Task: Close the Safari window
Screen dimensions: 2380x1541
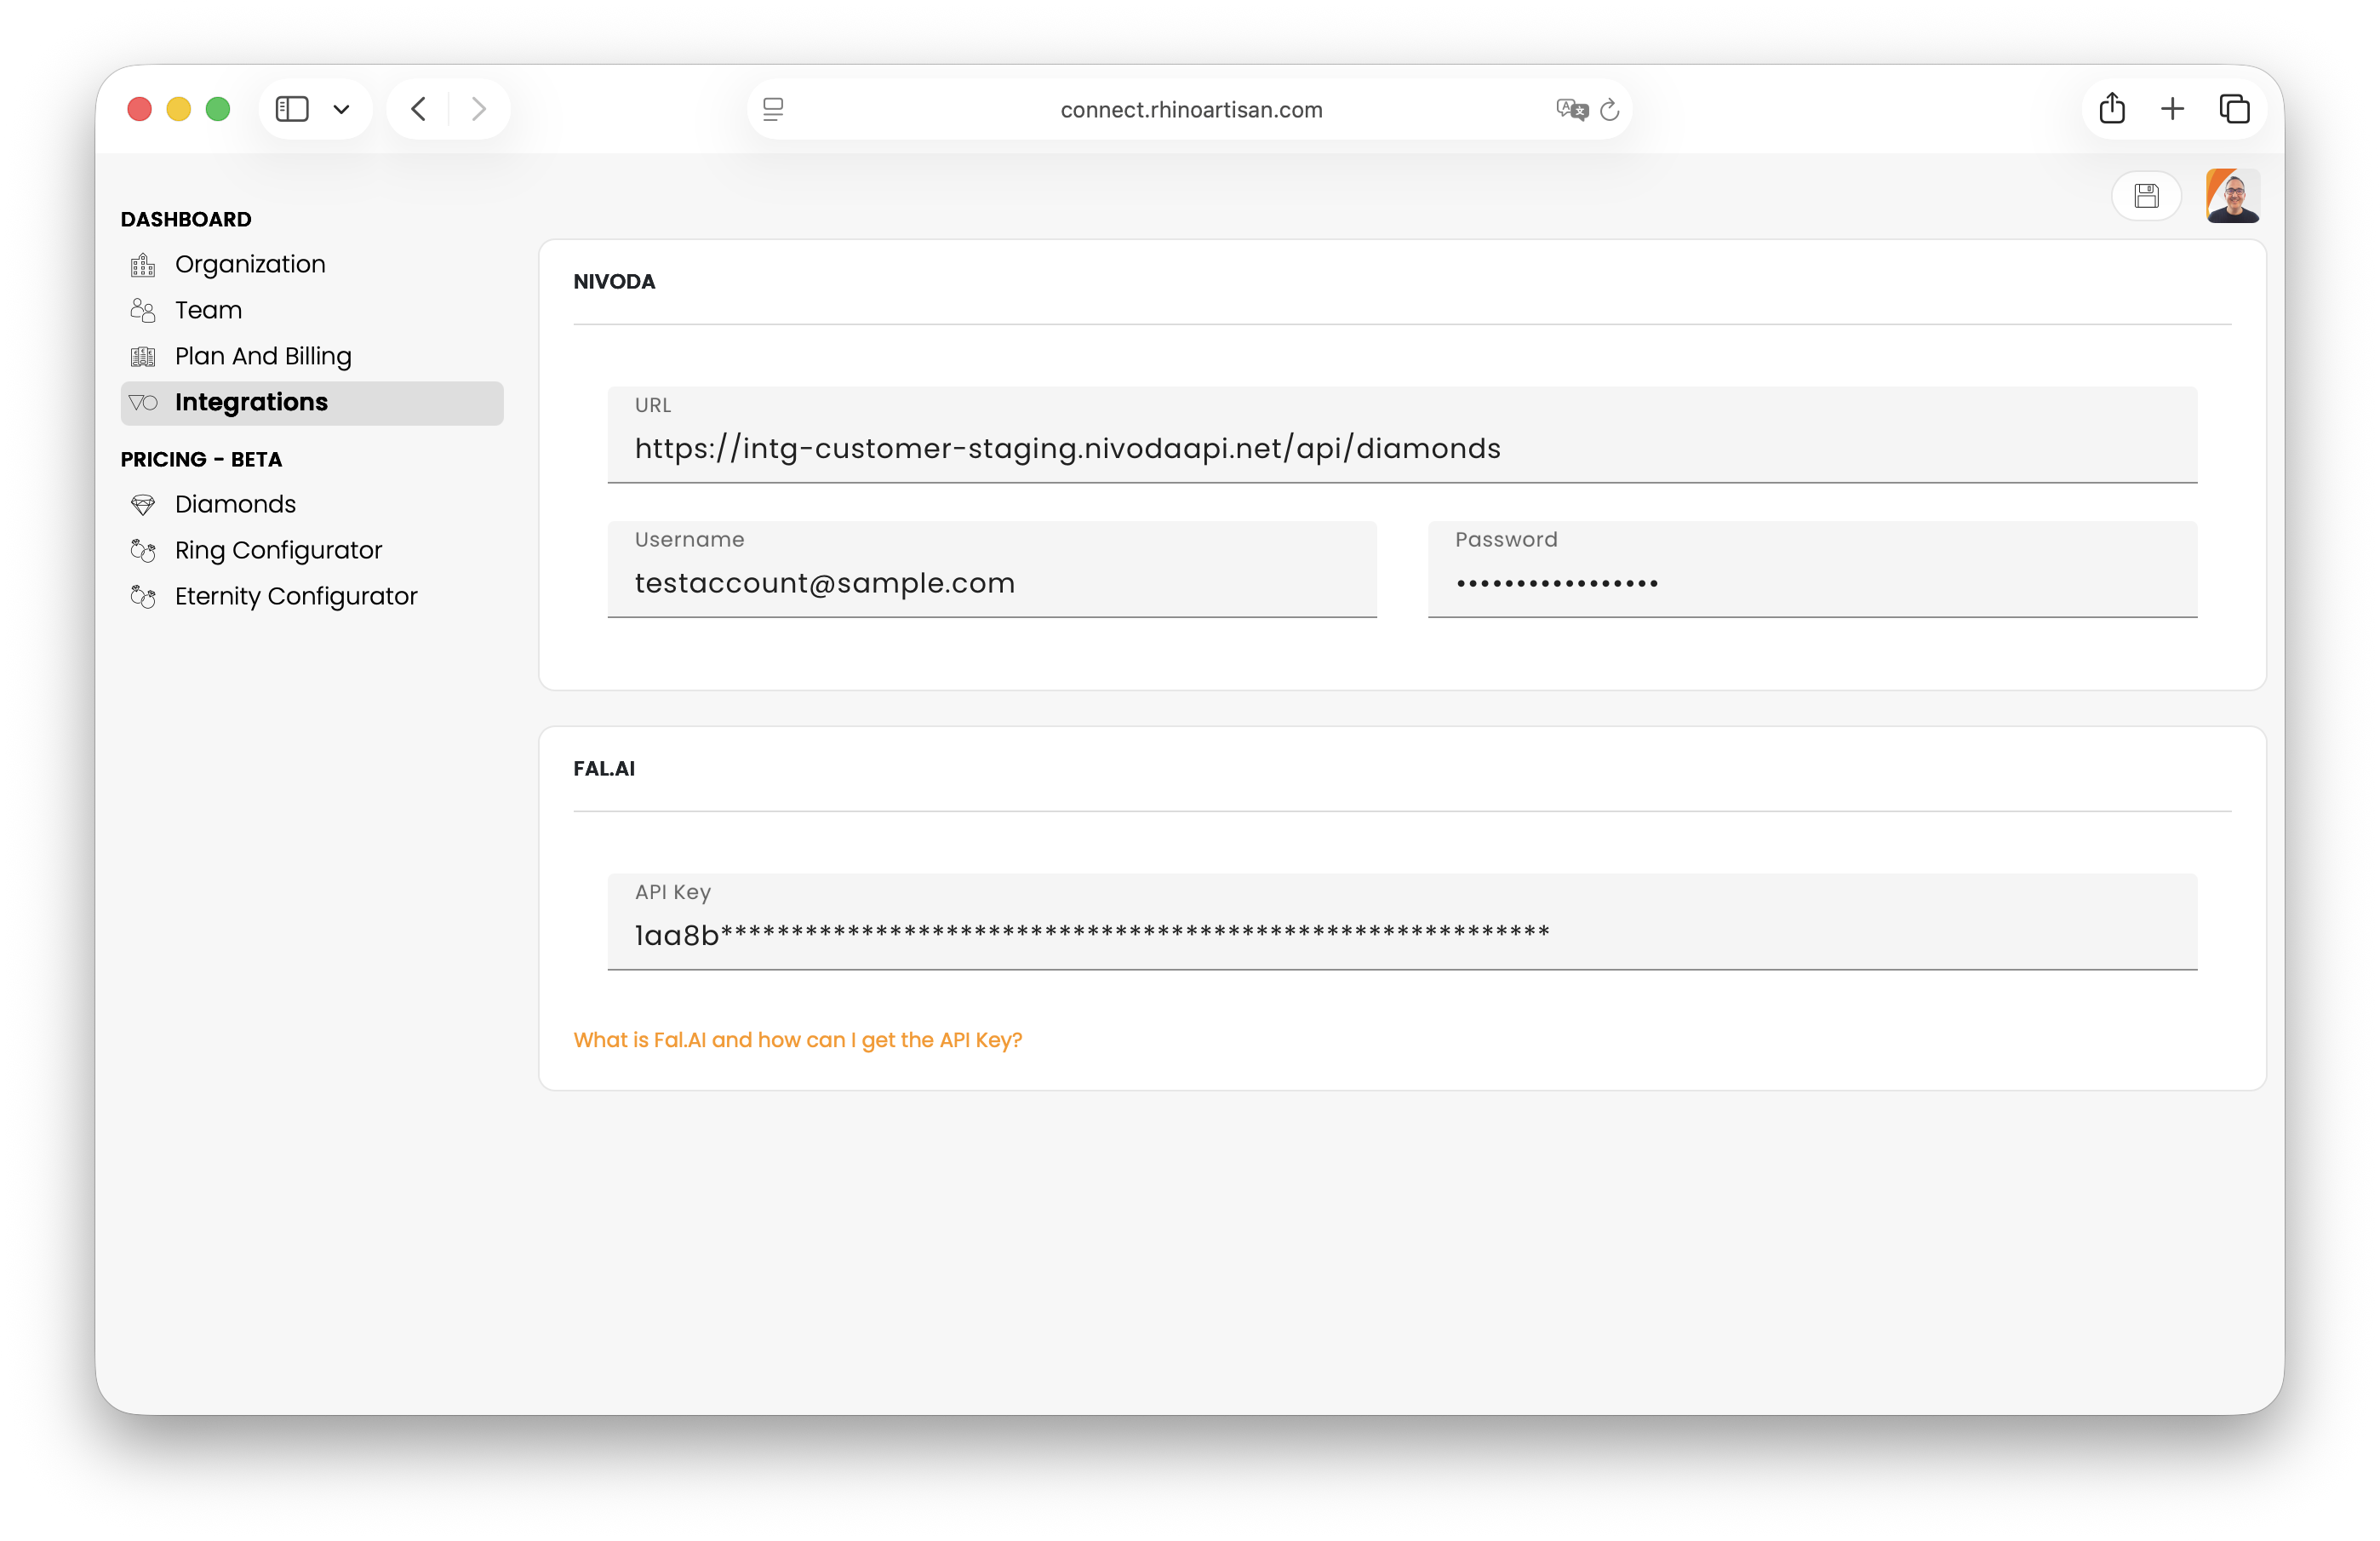Action: 140,109
